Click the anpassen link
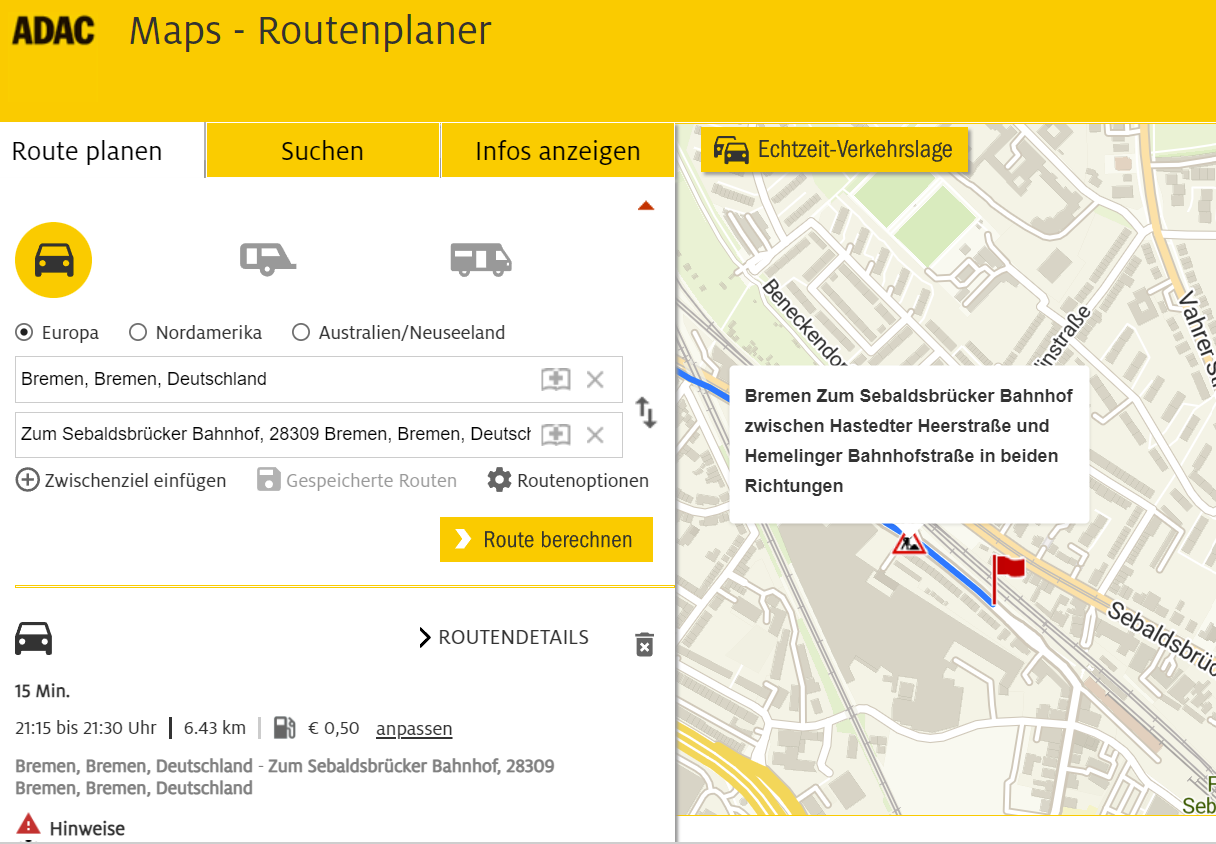The image size is (1216, 844). (414, 729)
